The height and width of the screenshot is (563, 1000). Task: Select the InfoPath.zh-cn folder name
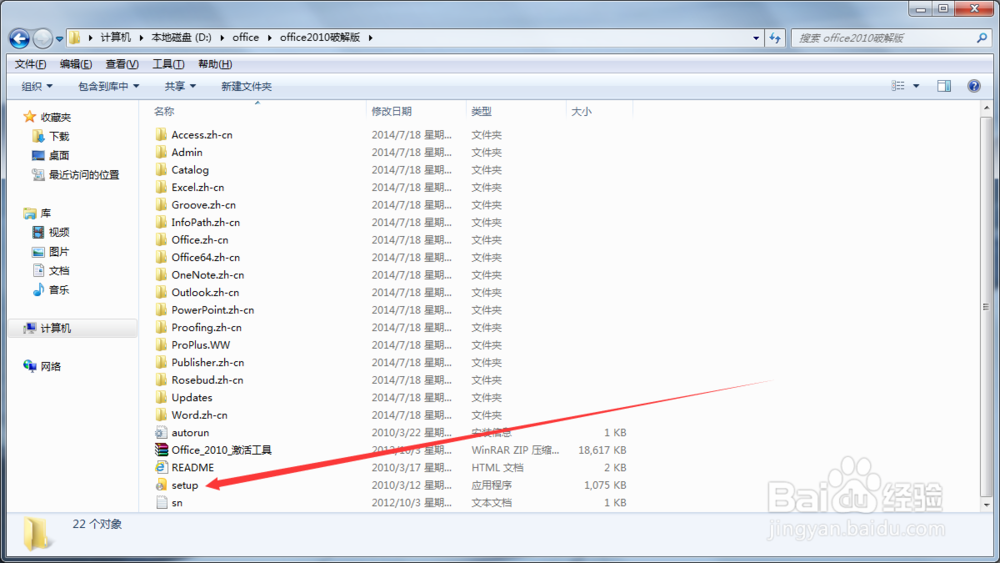click(205, 223)
